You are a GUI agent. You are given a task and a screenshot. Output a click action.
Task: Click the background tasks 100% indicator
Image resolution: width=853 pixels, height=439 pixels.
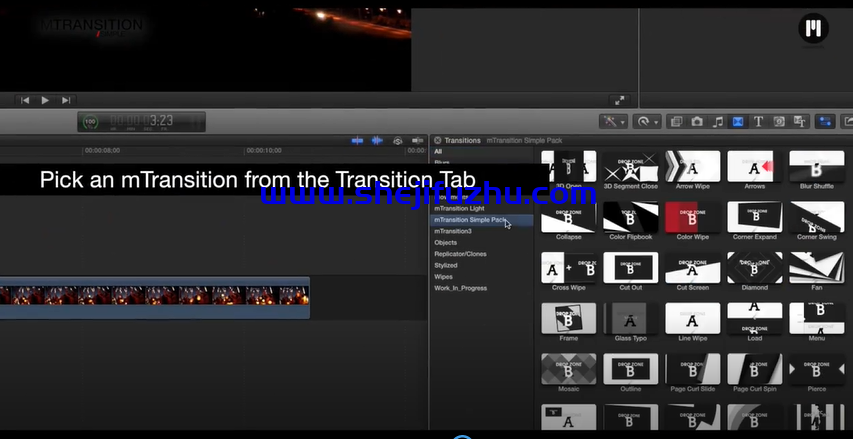coord(90,122)
